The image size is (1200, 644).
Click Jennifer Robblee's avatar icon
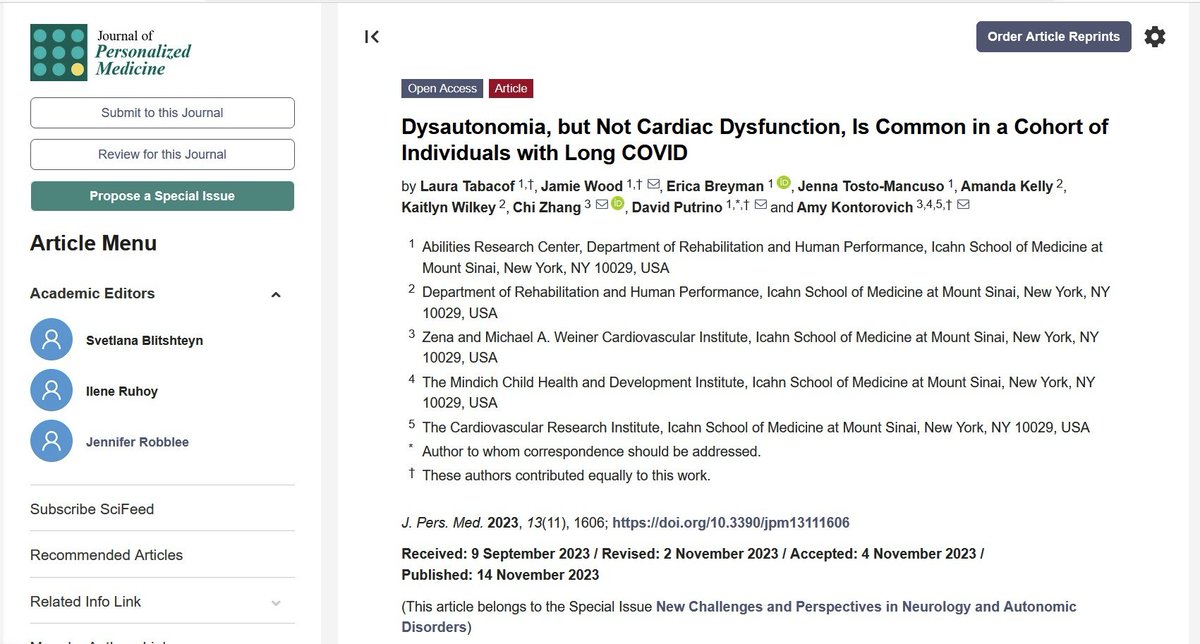point(51,441)
